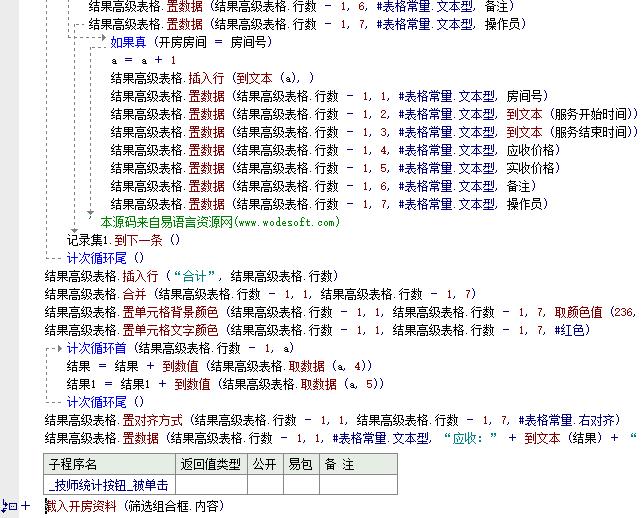The image size is (643, 518).
Task: Click the 置数据 line with 服务开始时间
Action: [374, 114]
